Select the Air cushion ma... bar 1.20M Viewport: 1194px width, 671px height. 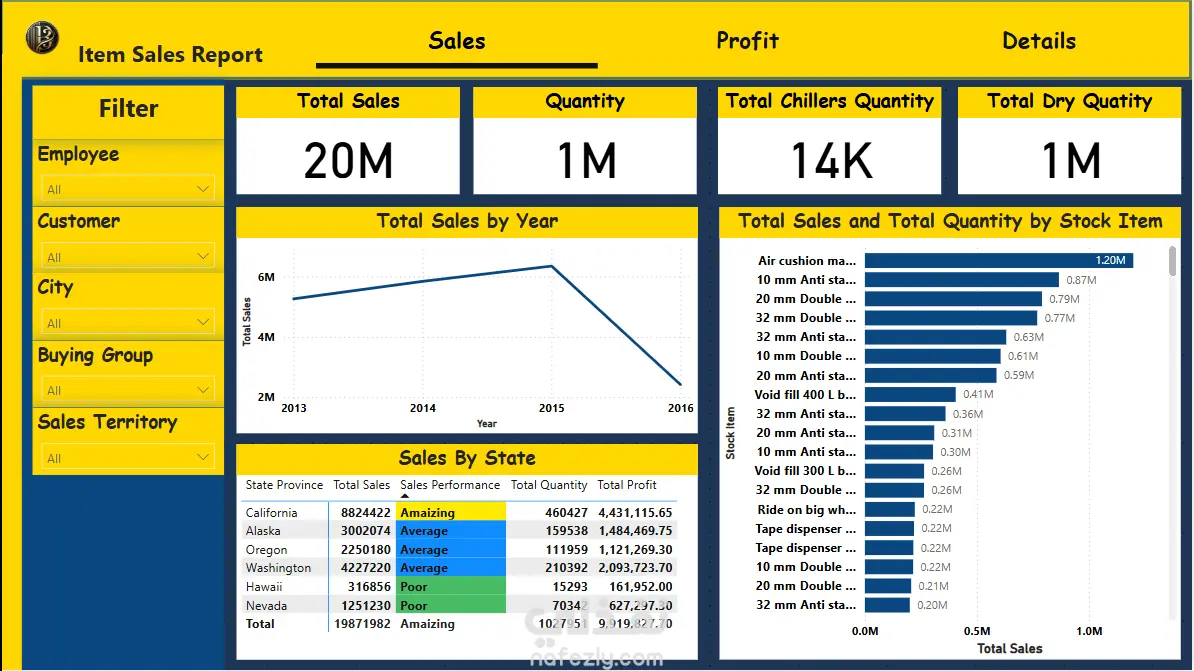point(999,260)
